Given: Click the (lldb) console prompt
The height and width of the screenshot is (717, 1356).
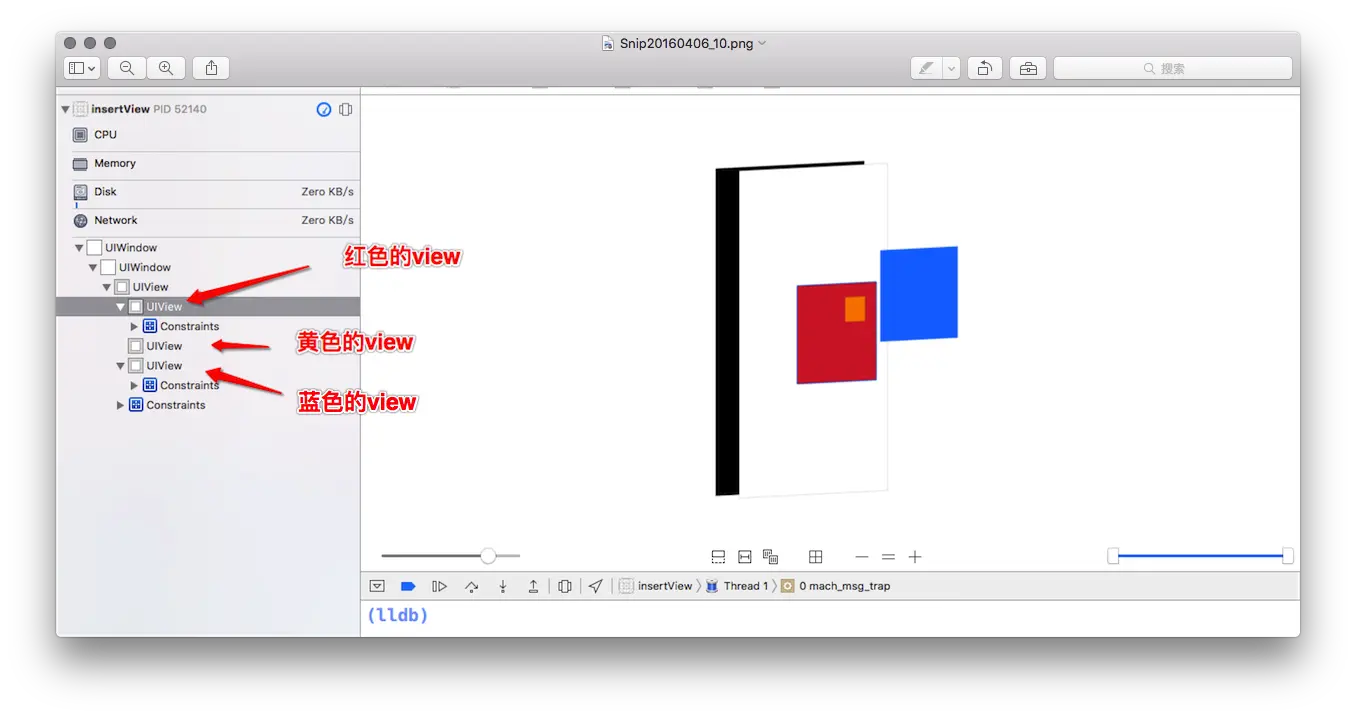Looking at the screenshot, I should coord(397,615).
